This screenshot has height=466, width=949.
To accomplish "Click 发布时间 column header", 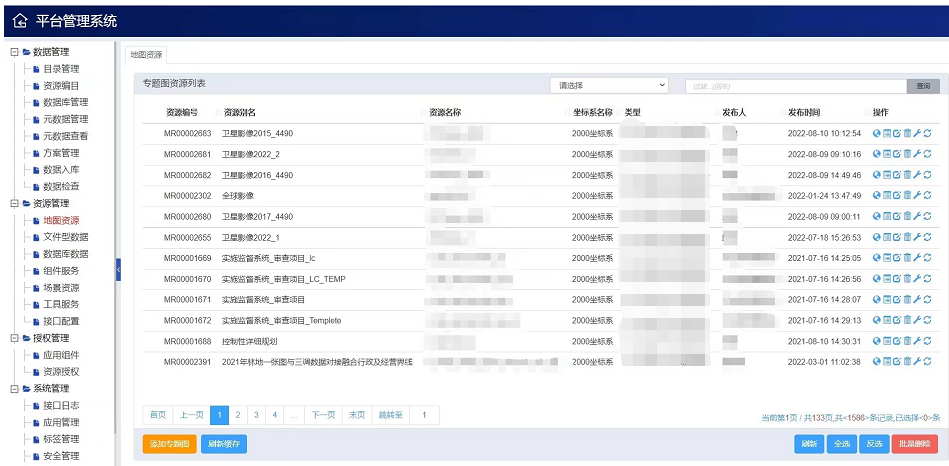I will point(804,113).
